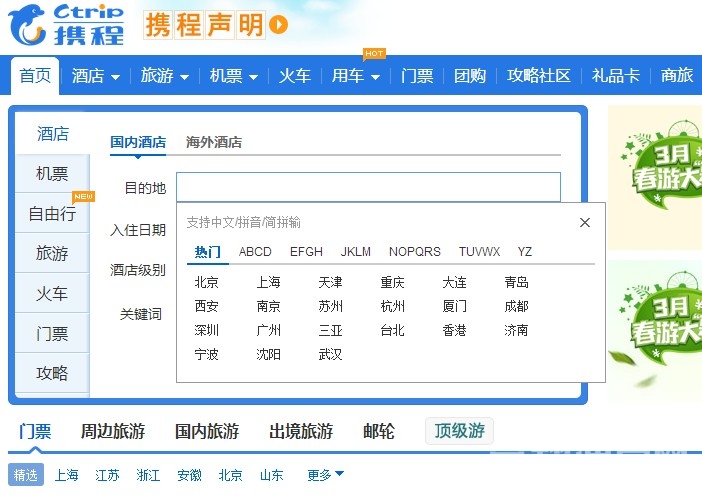Choose 厦门 as destination
The height and width of the screenshot is (500, 702).
coord(454,306)
